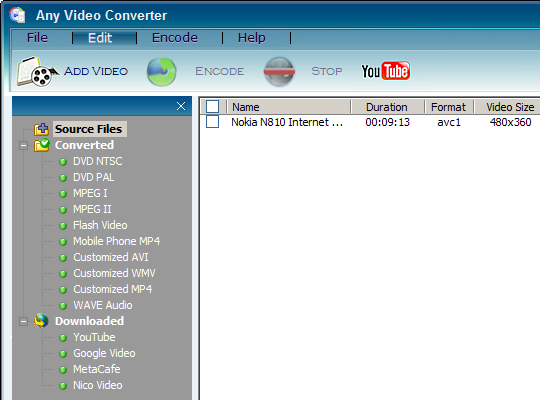Image resolution: width=540 pixels, height=400 pixels.
Task: Select Mobile Phone MP4 category
Action: click(117, 241)
